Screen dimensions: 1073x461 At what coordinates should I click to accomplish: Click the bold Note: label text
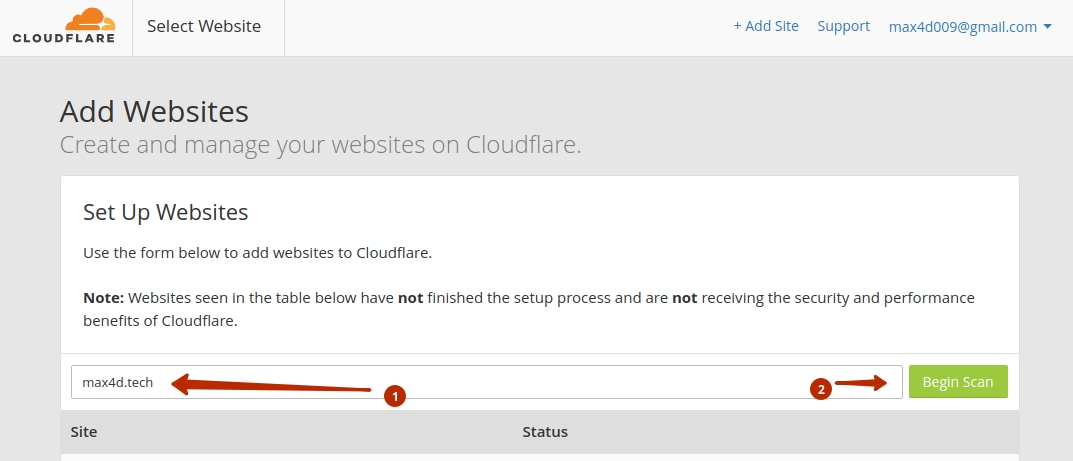[103, 298]
